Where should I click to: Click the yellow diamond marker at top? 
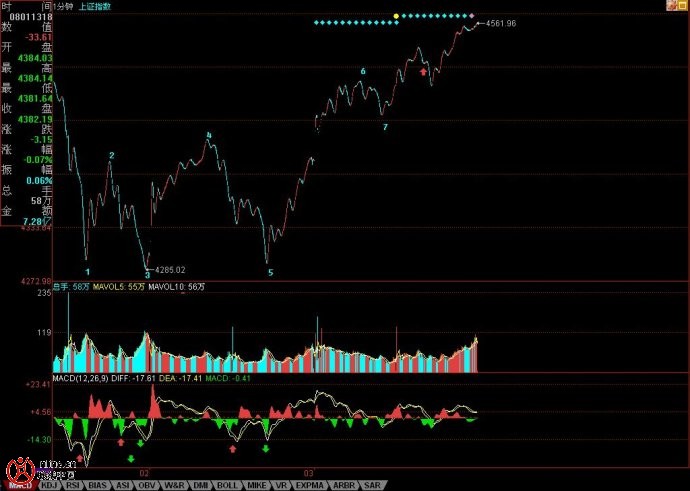396,16
